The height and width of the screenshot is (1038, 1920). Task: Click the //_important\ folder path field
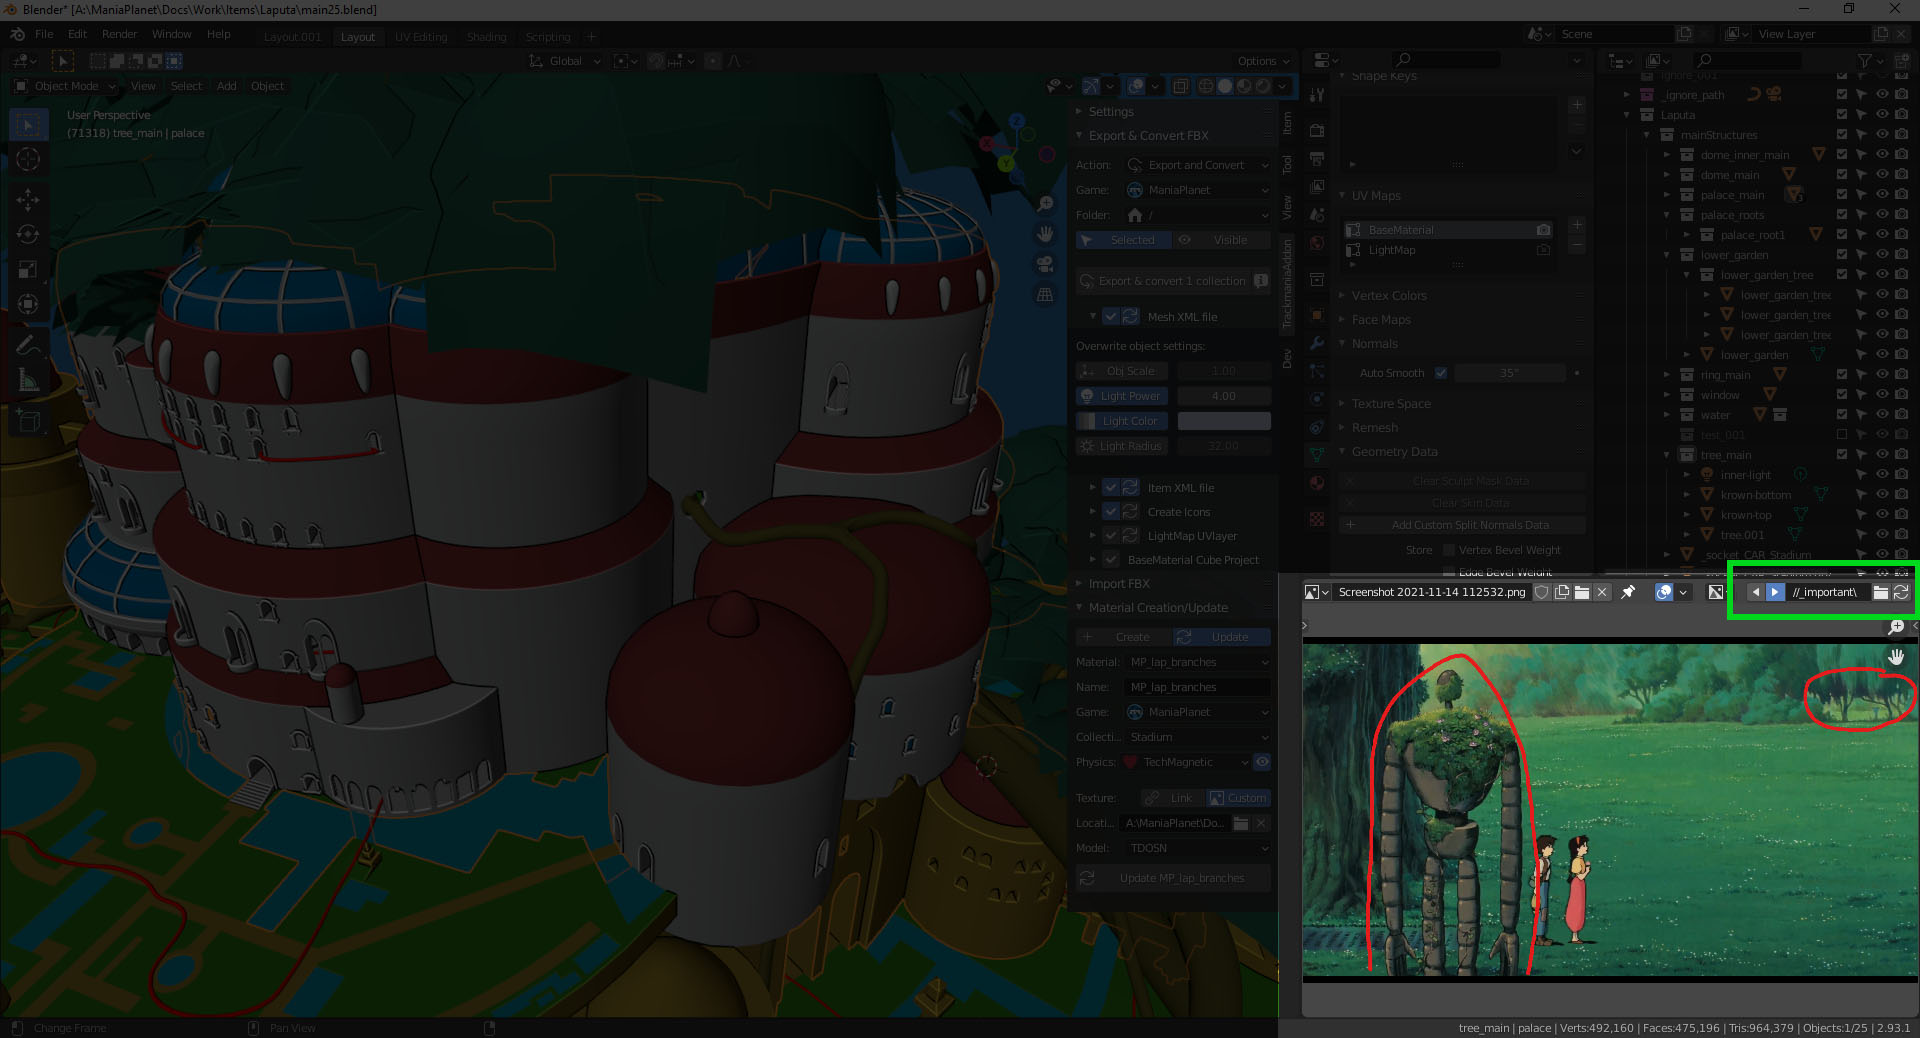[1827, 592]
